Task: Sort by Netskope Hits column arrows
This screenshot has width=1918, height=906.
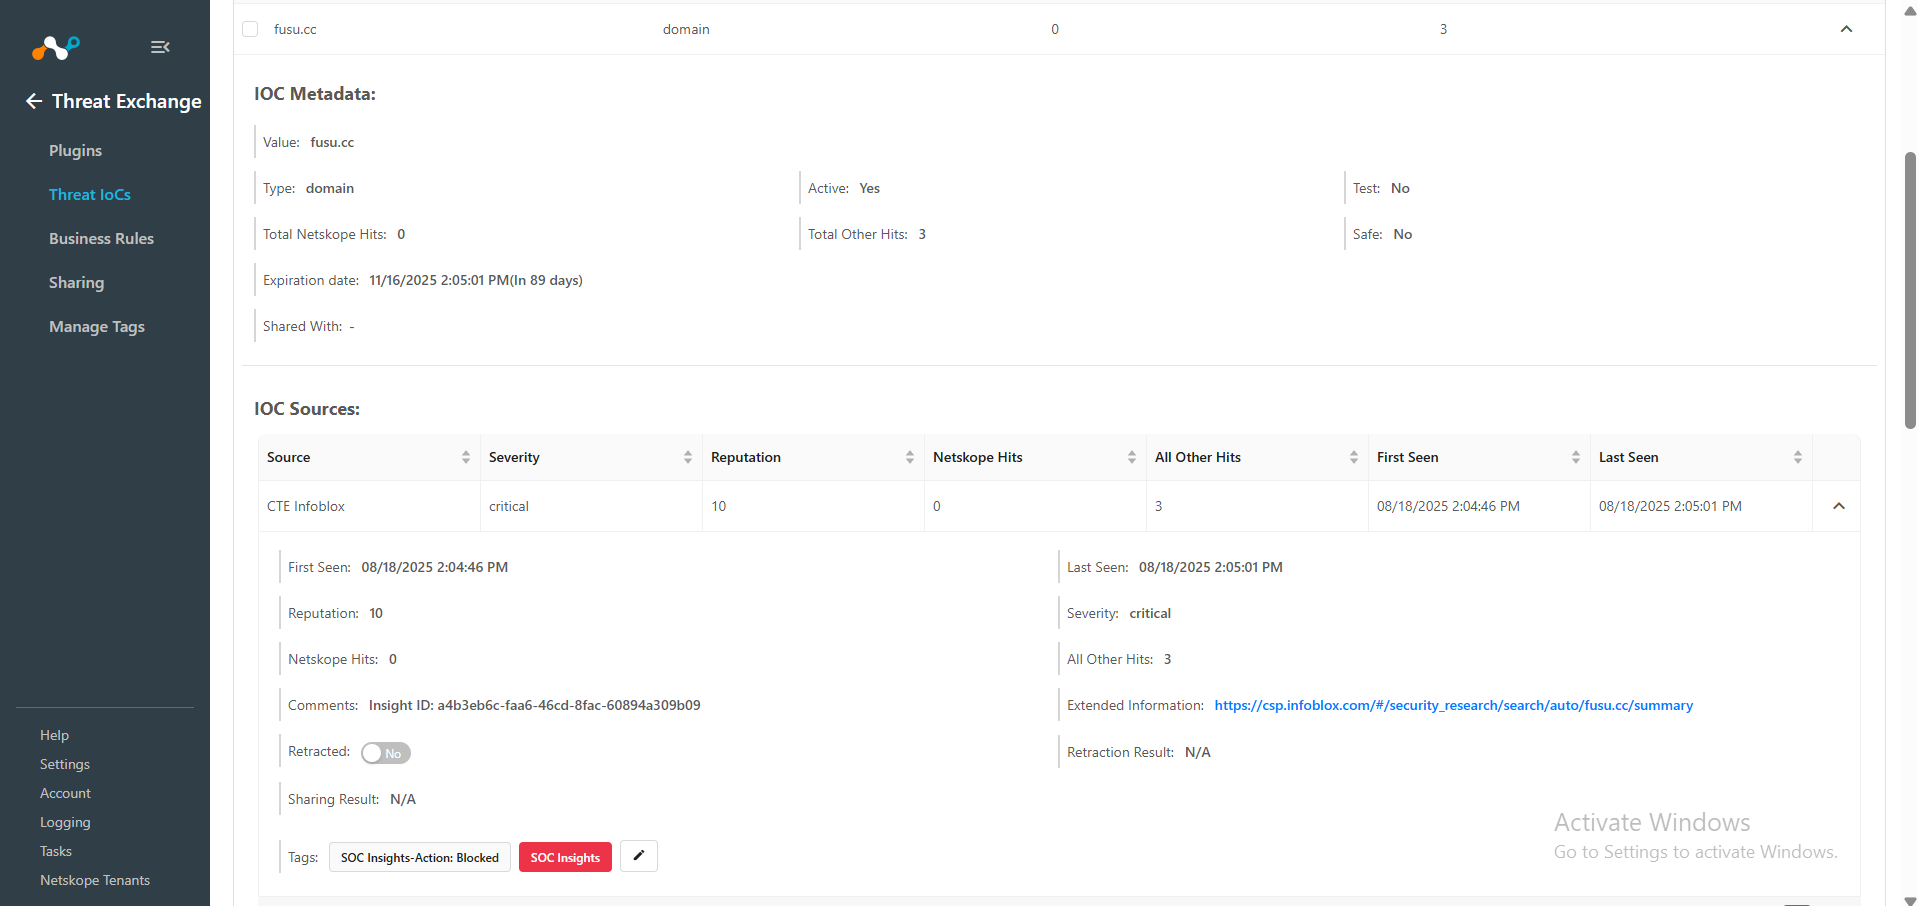Action: [x=1132, y=457]
